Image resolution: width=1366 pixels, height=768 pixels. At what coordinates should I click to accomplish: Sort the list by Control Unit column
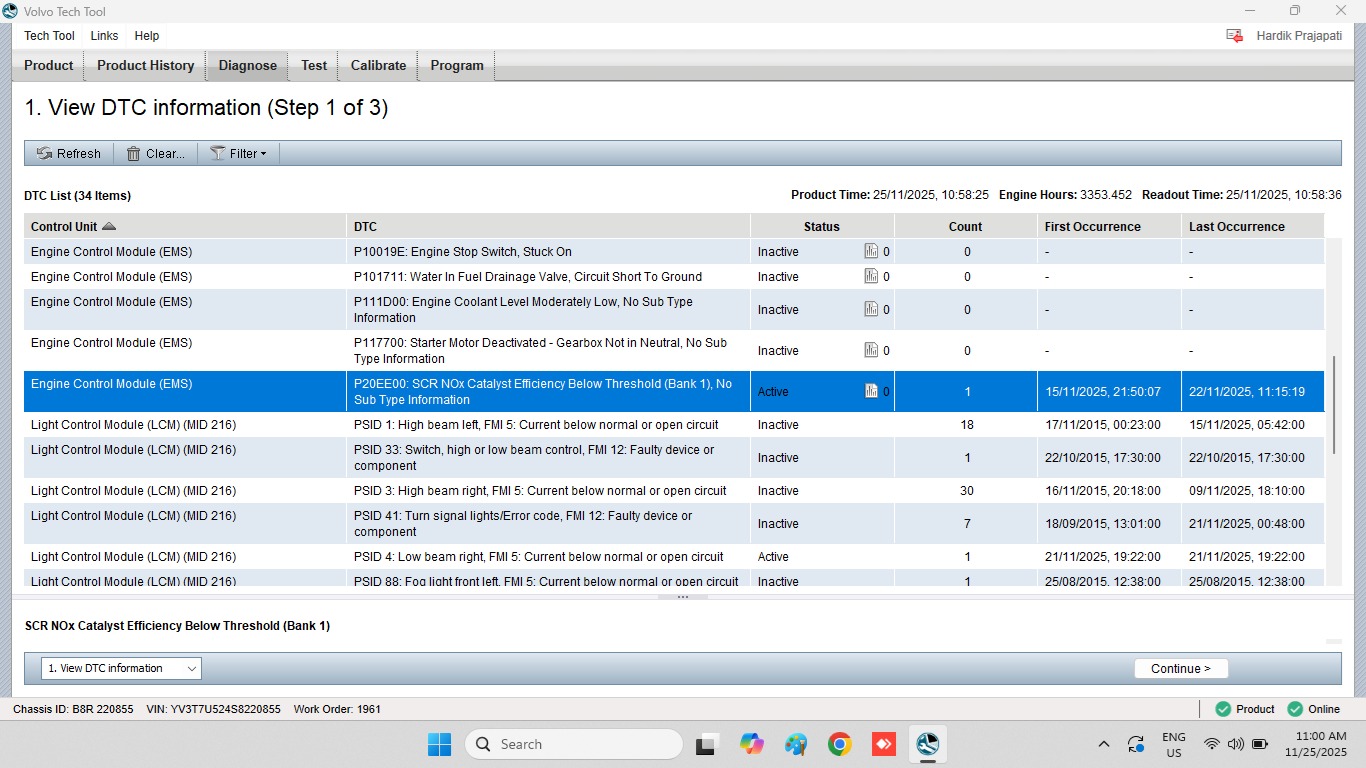click(x=186, y=227)
